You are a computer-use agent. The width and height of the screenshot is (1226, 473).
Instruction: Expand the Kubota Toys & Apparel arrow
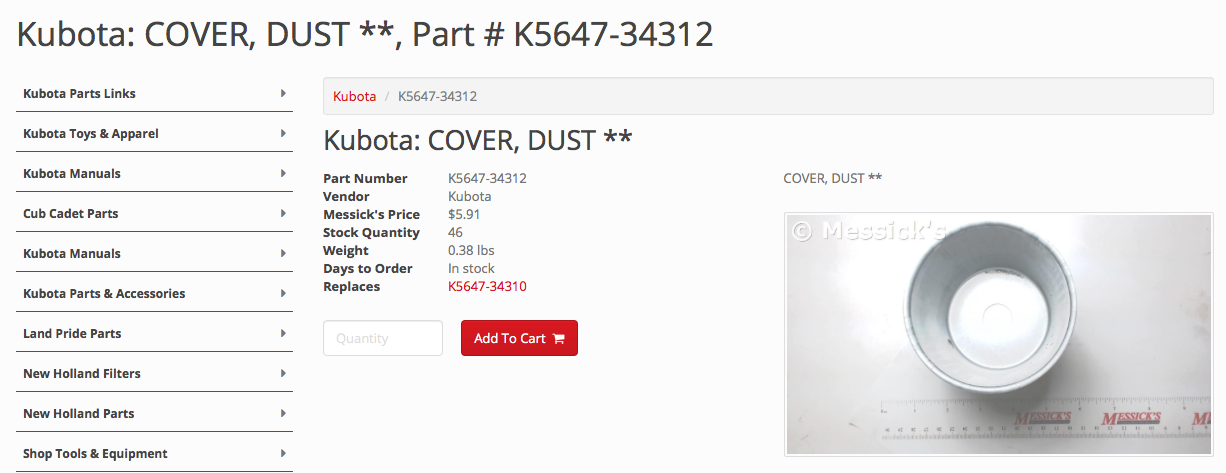pyautogui.click(x=284, y=133)
